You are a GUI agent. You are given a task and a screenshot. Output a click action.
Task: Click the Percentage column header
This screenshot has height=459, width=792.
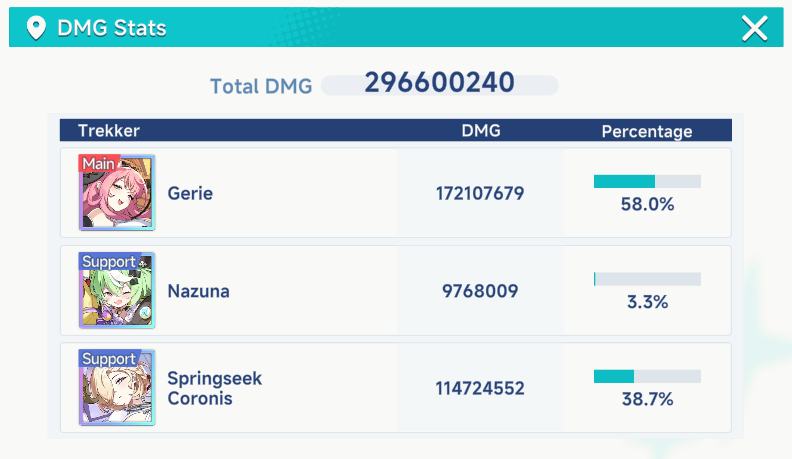tap(647, 131)
